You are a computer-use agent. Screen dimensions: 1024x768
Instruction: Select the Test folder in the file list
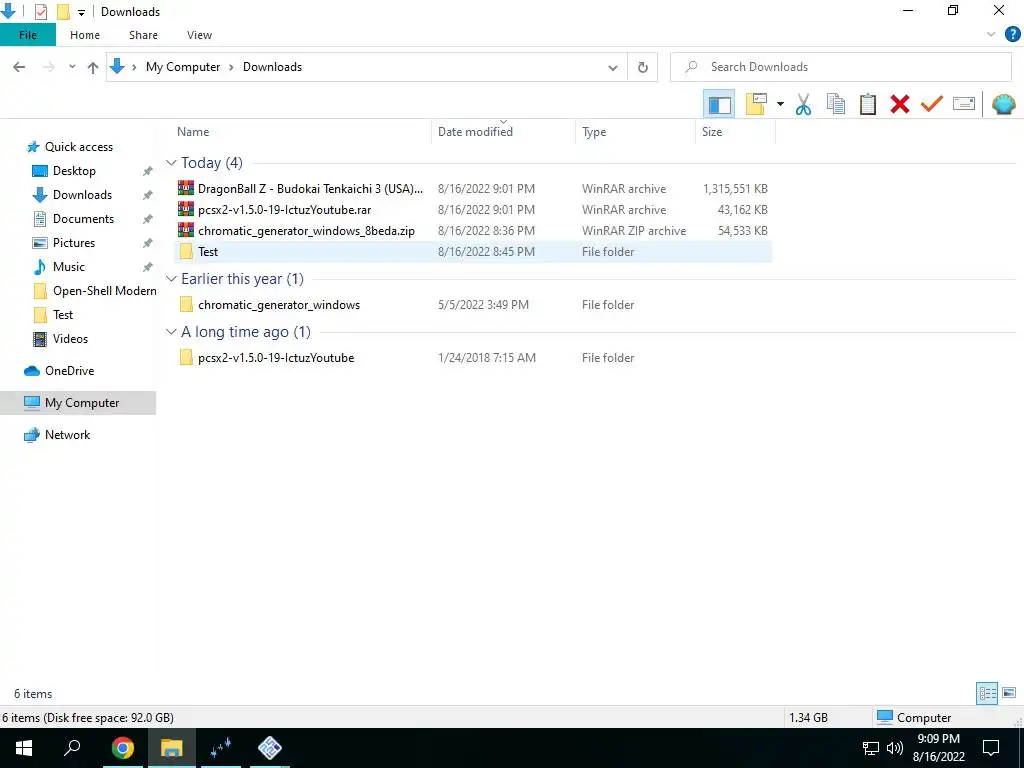(473, 251)
